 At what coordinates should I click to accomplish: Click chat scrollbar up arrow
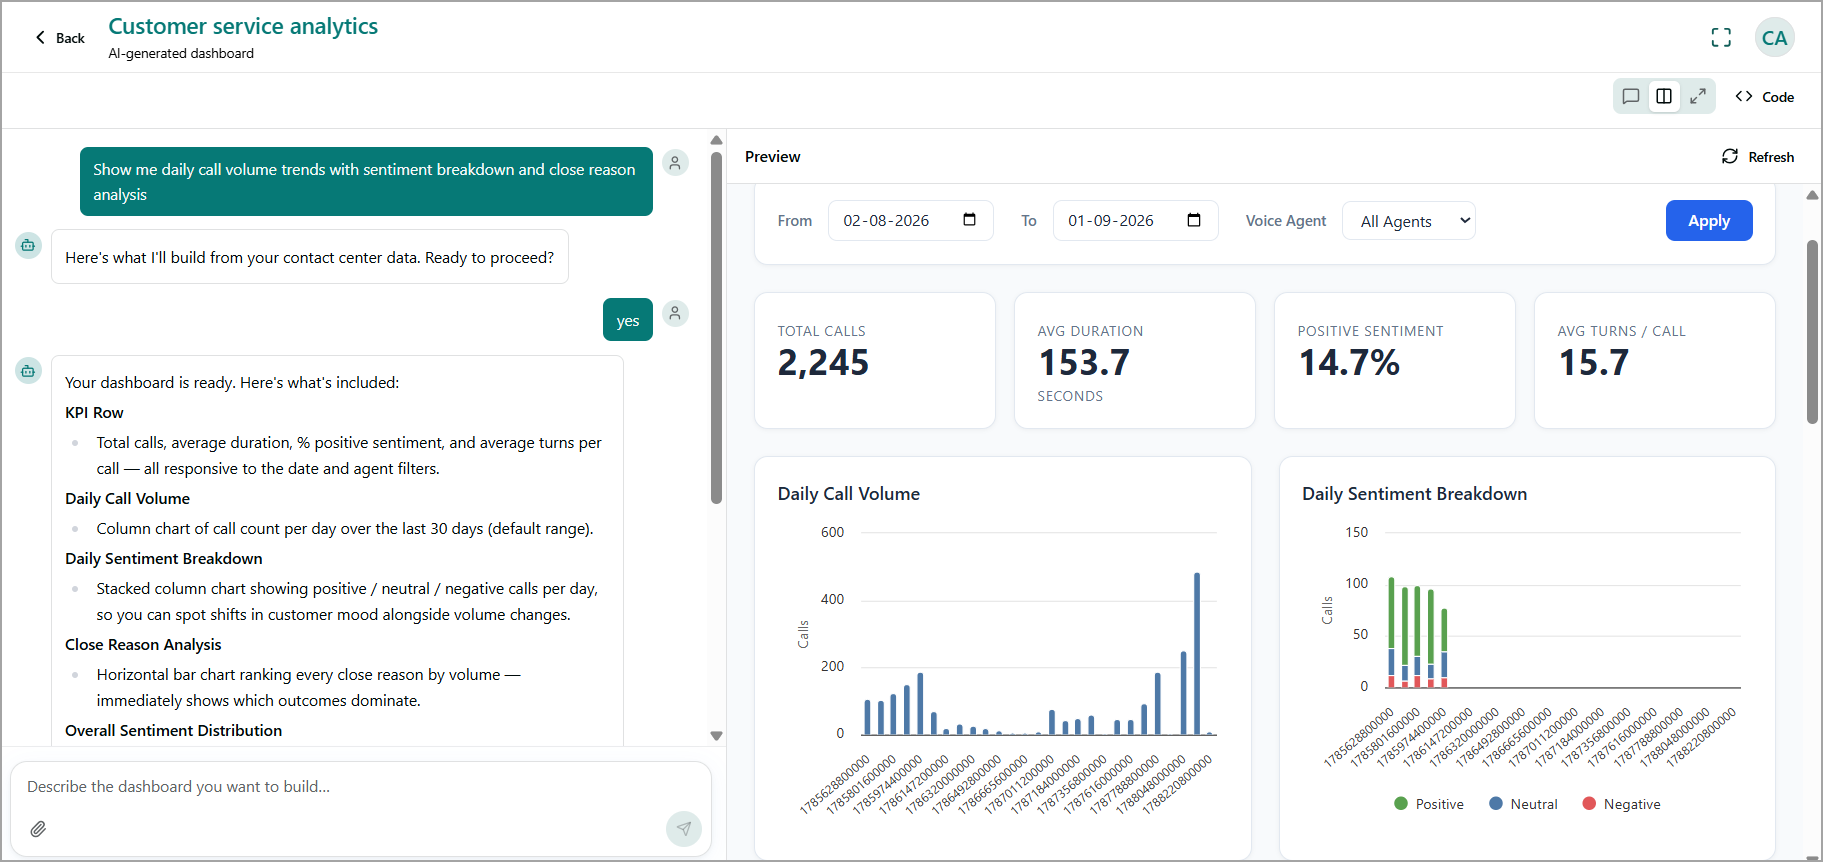click(716, 140)
